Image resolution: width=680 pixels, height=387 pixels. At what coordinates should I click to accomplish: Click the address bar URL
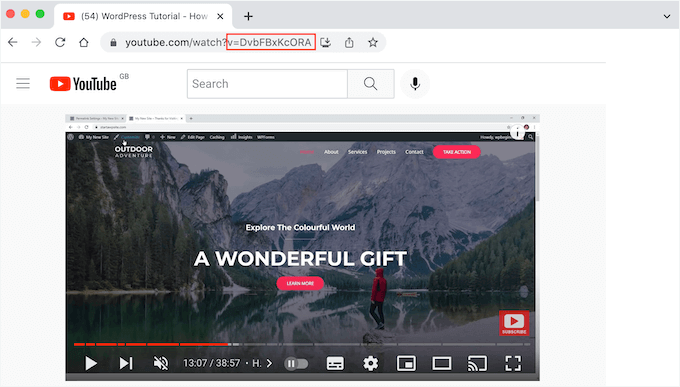218,43
